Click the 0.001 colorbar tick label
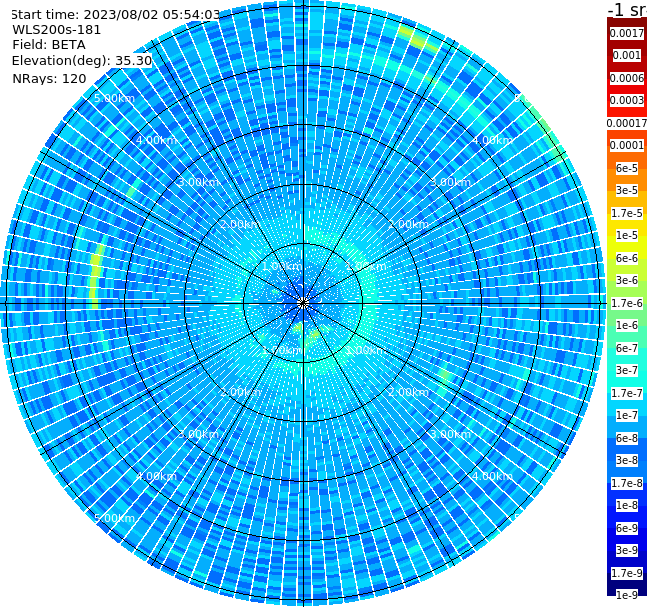The height and width of the screenshot is (607, 647). (x=627, y=55)
